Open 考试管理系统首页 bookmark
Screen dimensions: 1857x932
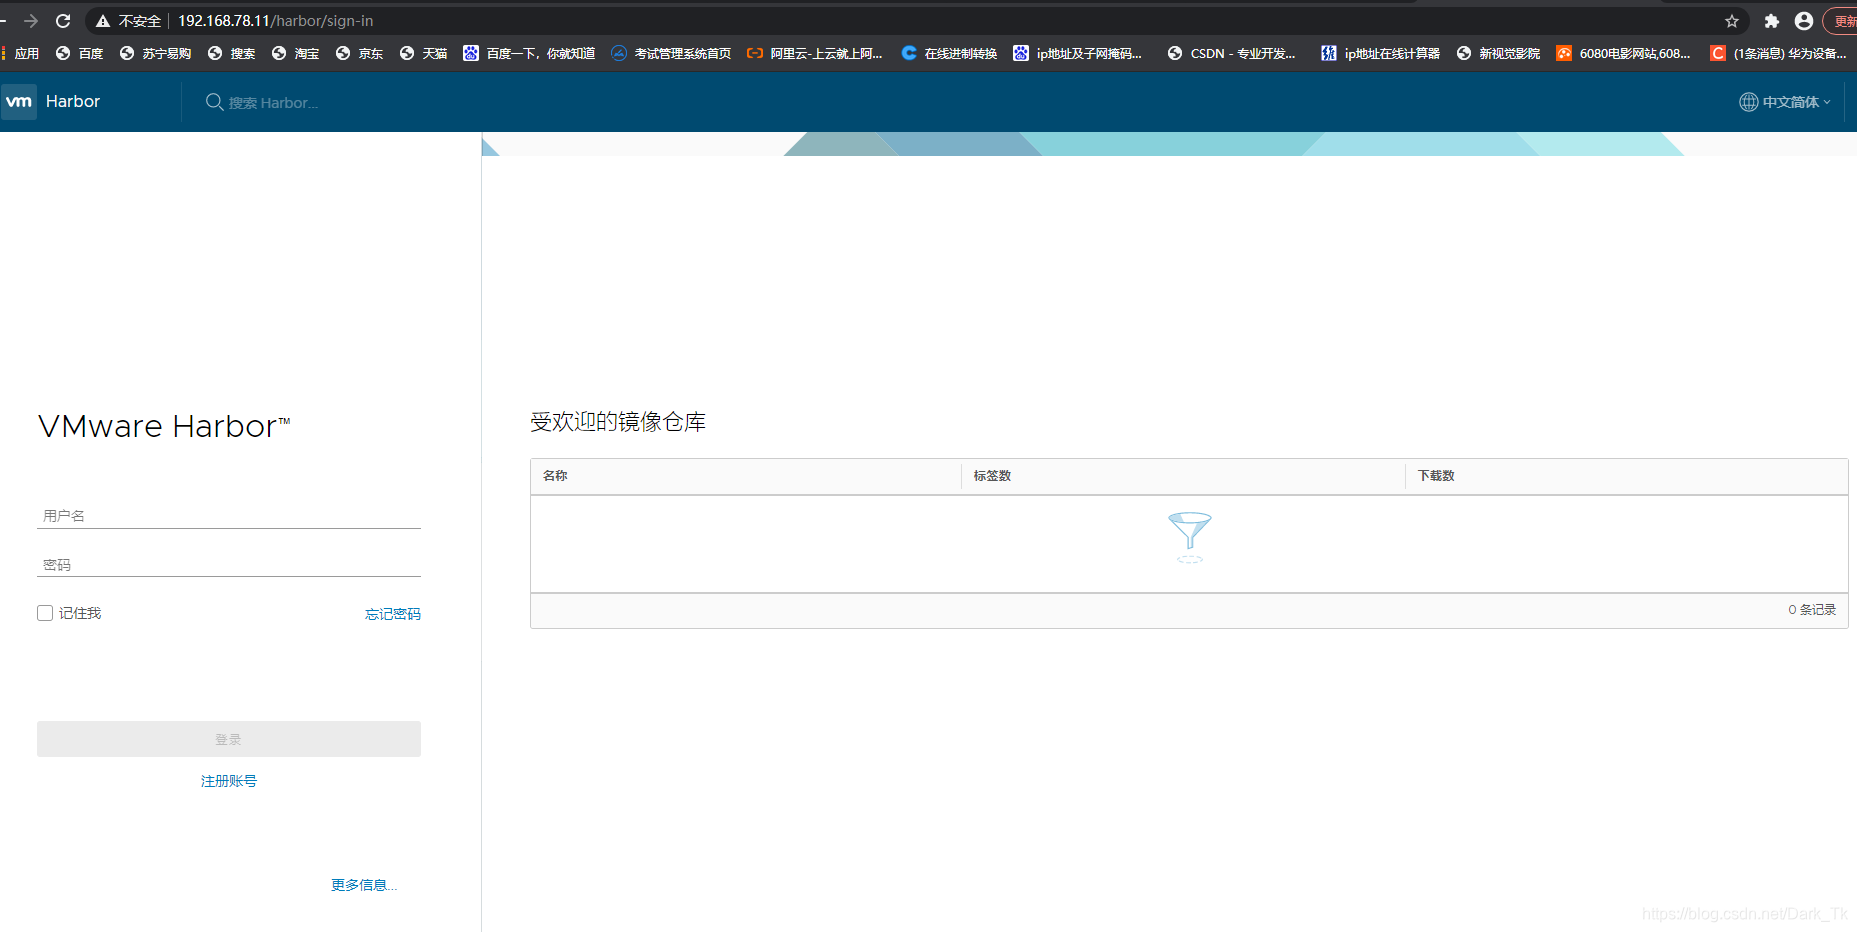[671, 54]
